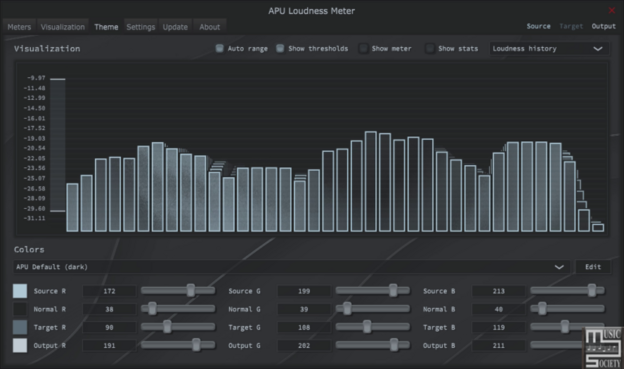624x369 pixels.
Task: Click the Output R slider handle
Action: [196, 345]
